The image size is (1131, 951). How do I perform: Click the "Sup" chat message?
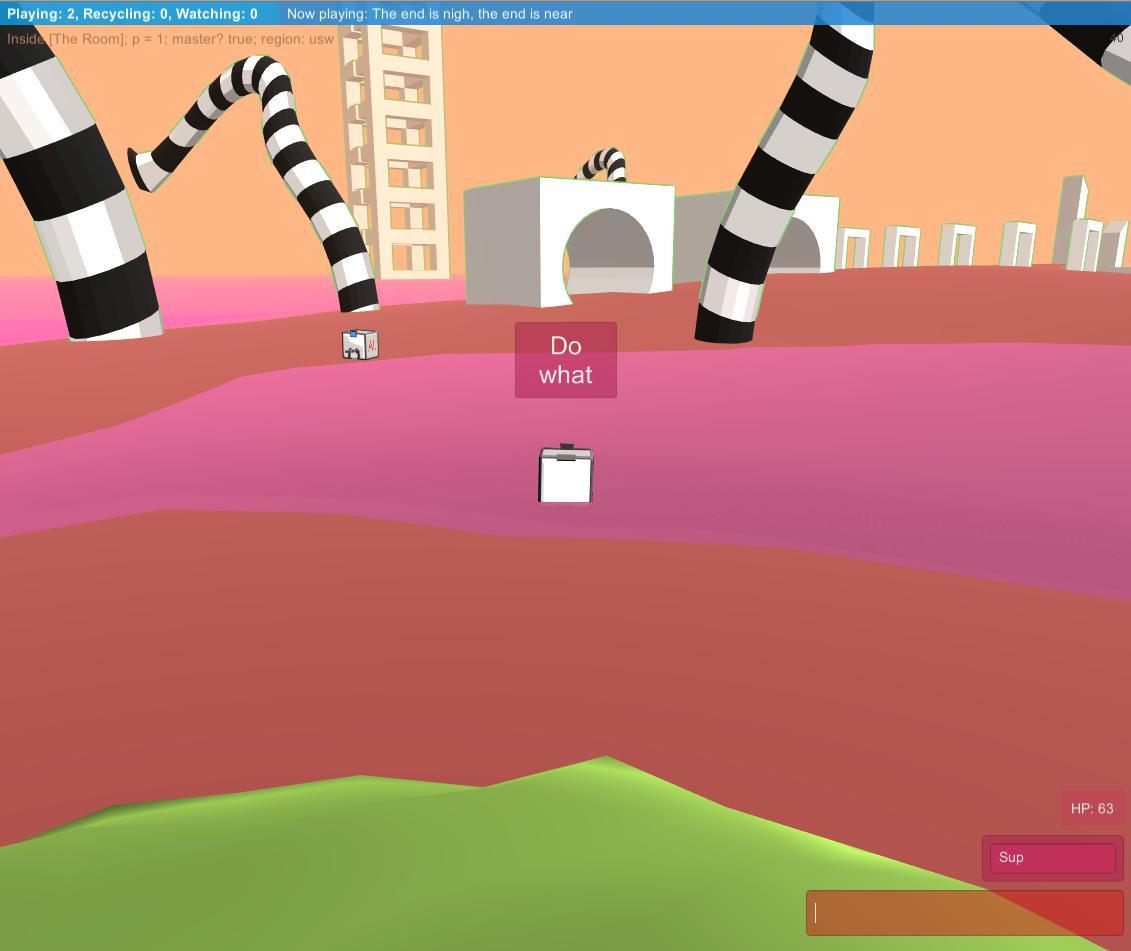pos(1052,858)
